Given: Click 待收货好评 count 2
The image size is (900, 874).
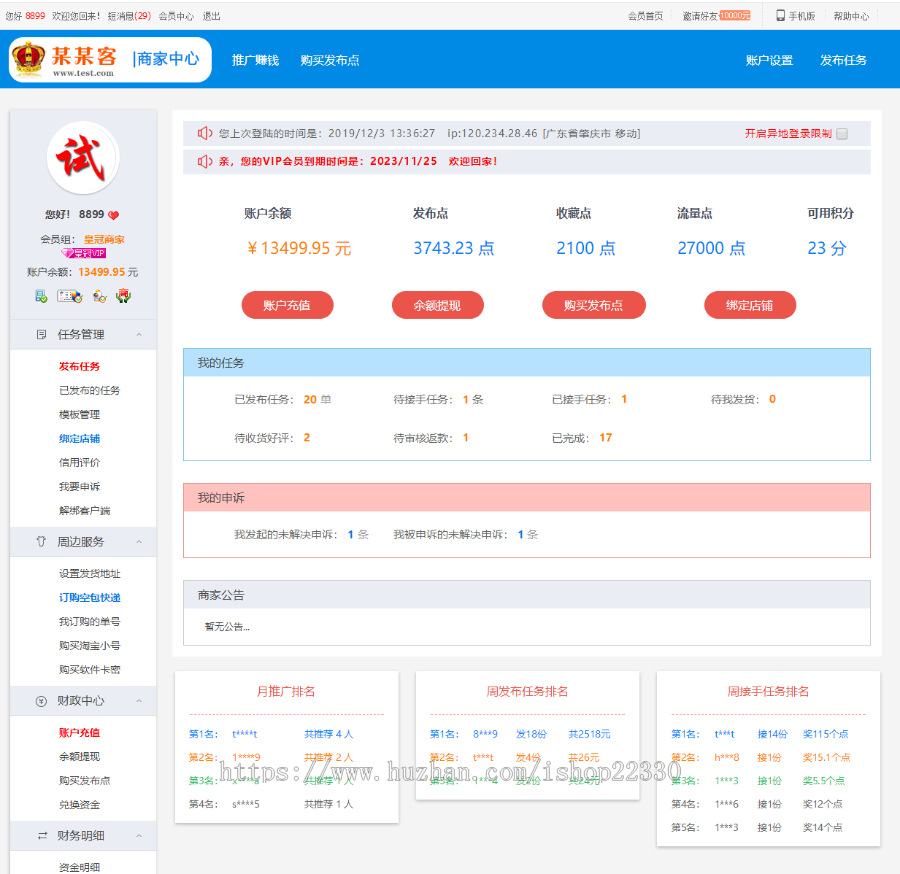Looking at the screenshot, I should (307, 438).
